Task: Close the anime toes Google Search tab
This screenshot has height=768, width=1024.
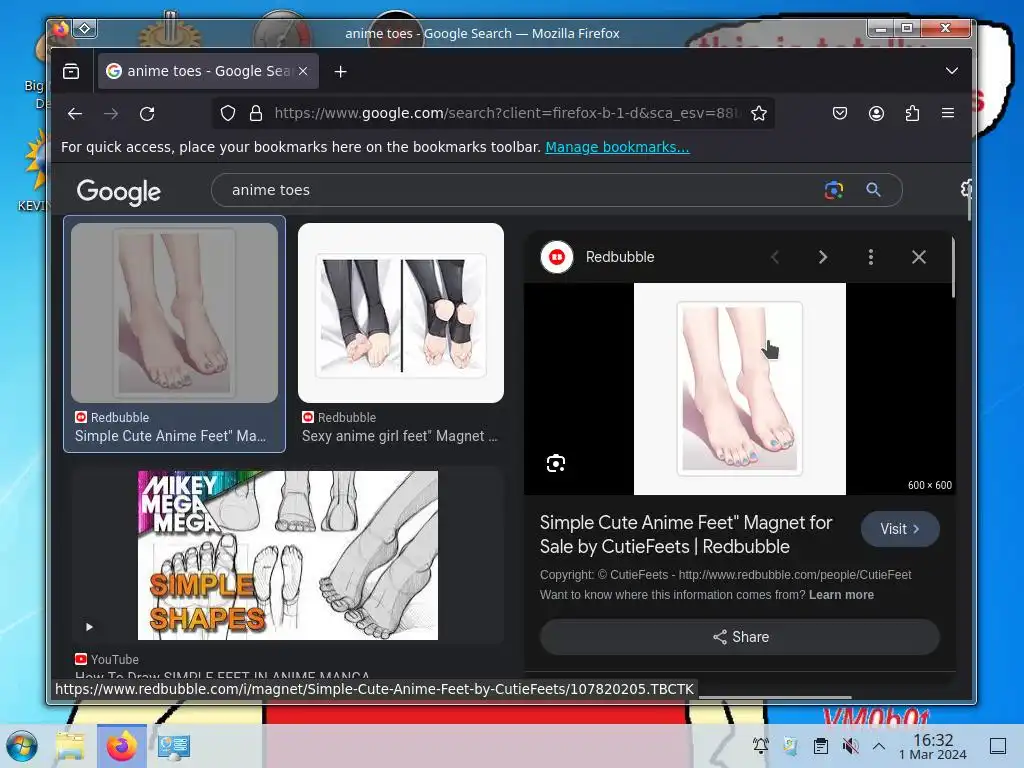Action: pyautogui.click(x=303, y=71)
